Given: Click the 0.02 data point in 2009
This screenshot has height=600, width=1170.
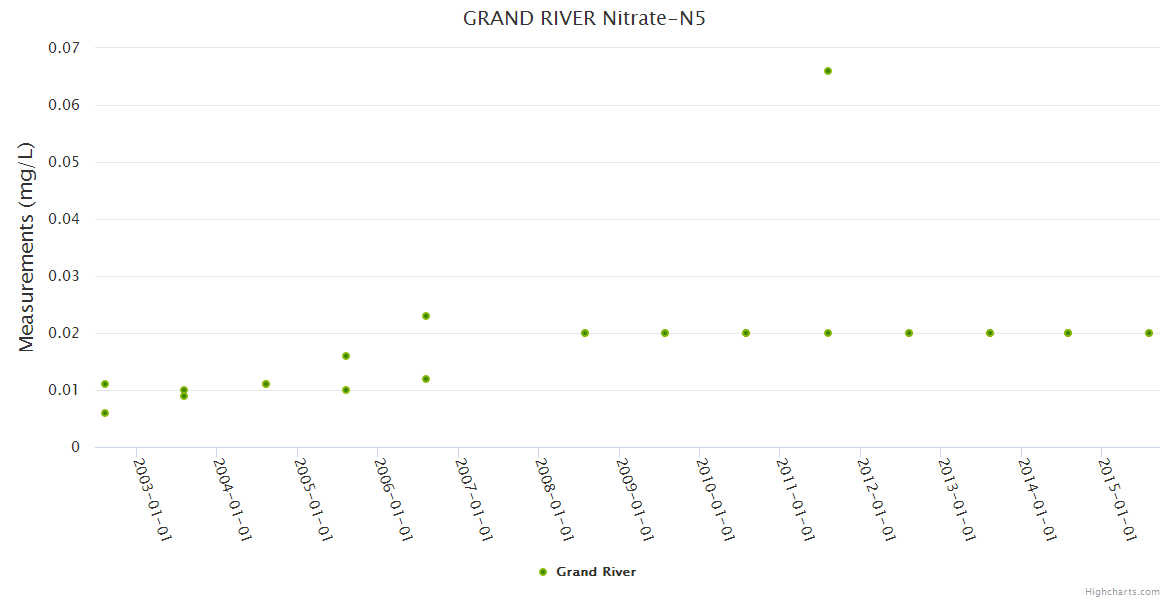Looking at the screenshot, I should [665, 333].
